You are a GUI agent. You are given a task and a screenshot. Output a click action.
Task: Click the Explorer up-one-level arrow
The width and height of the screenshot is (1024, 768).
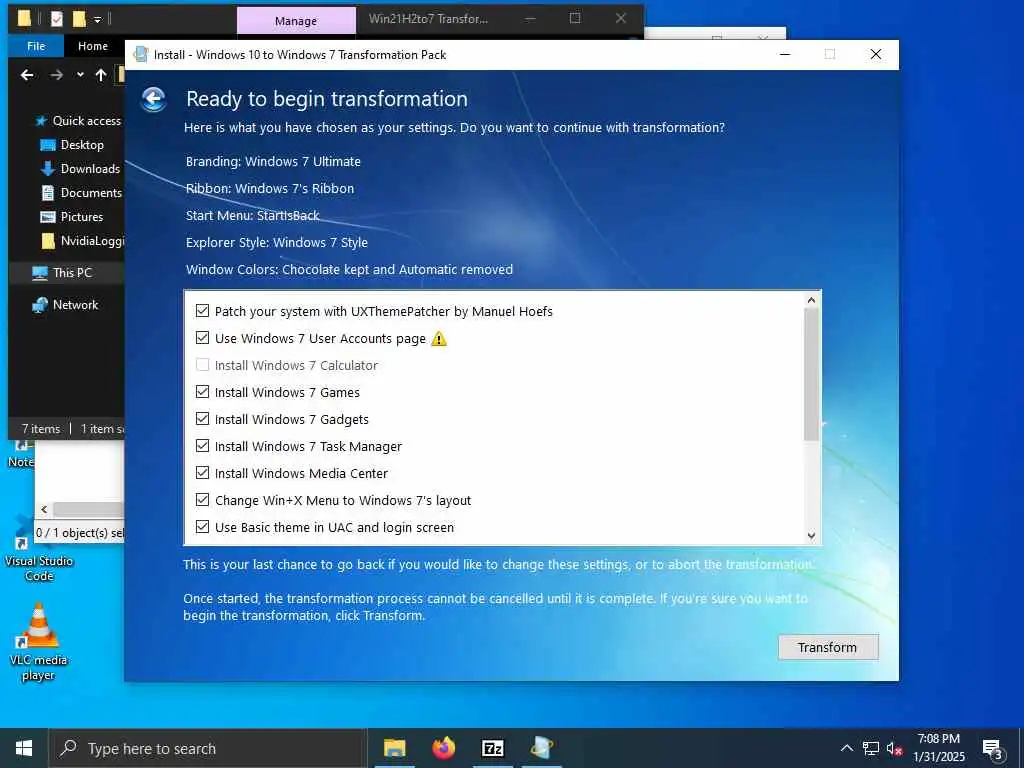coord(101,75)
